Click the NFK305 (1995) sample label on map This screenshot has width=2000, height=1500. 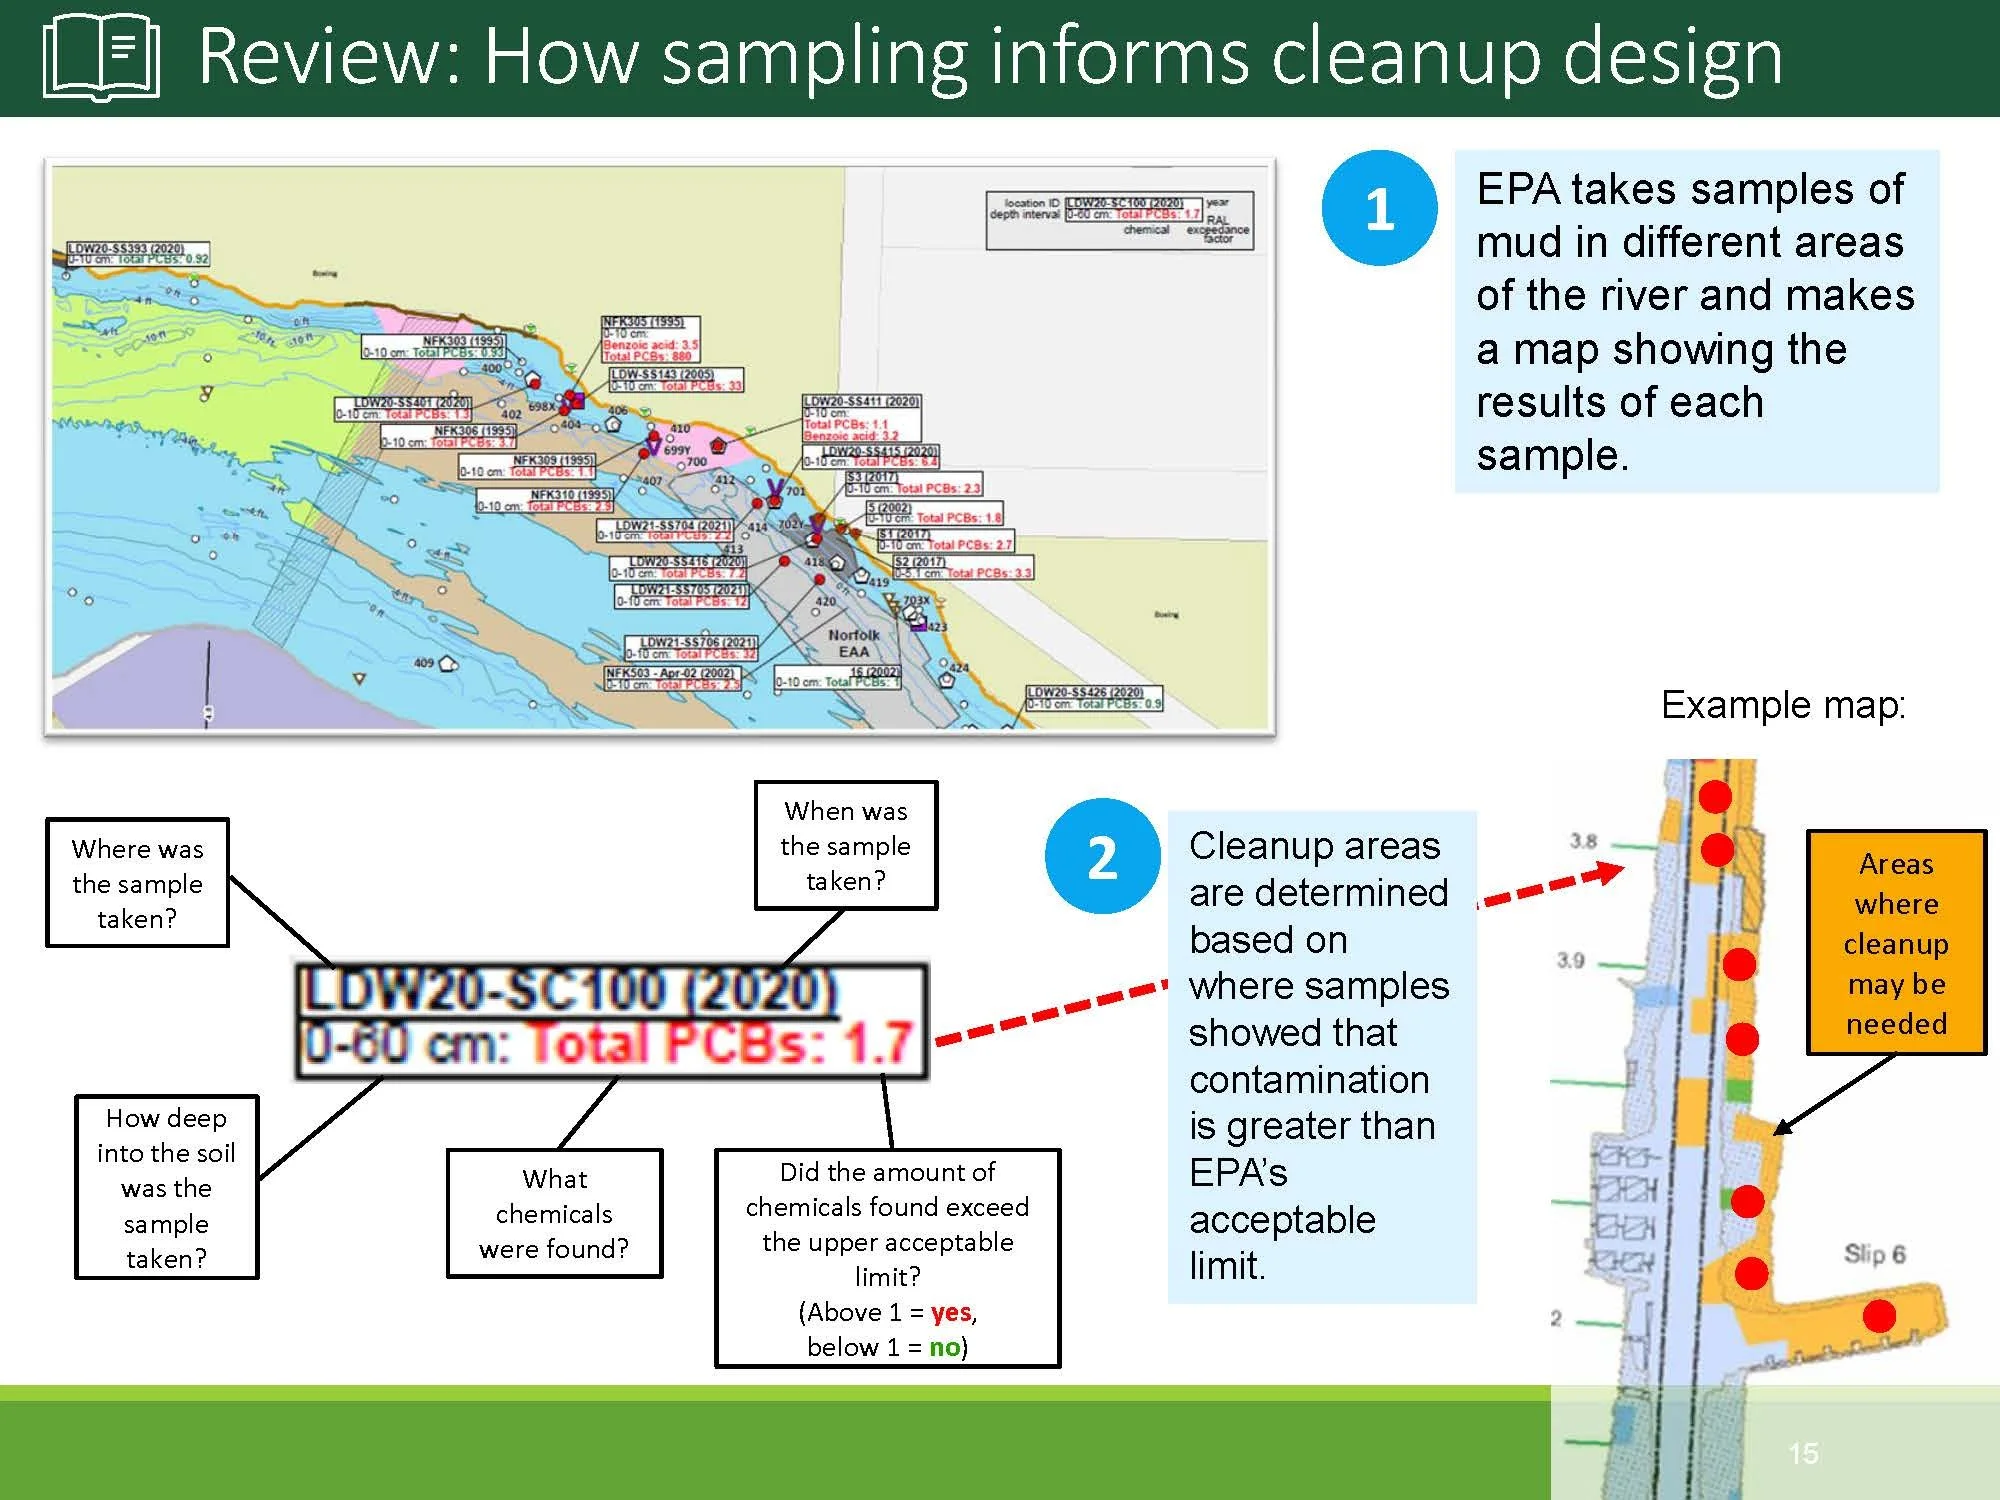[650, 339]
